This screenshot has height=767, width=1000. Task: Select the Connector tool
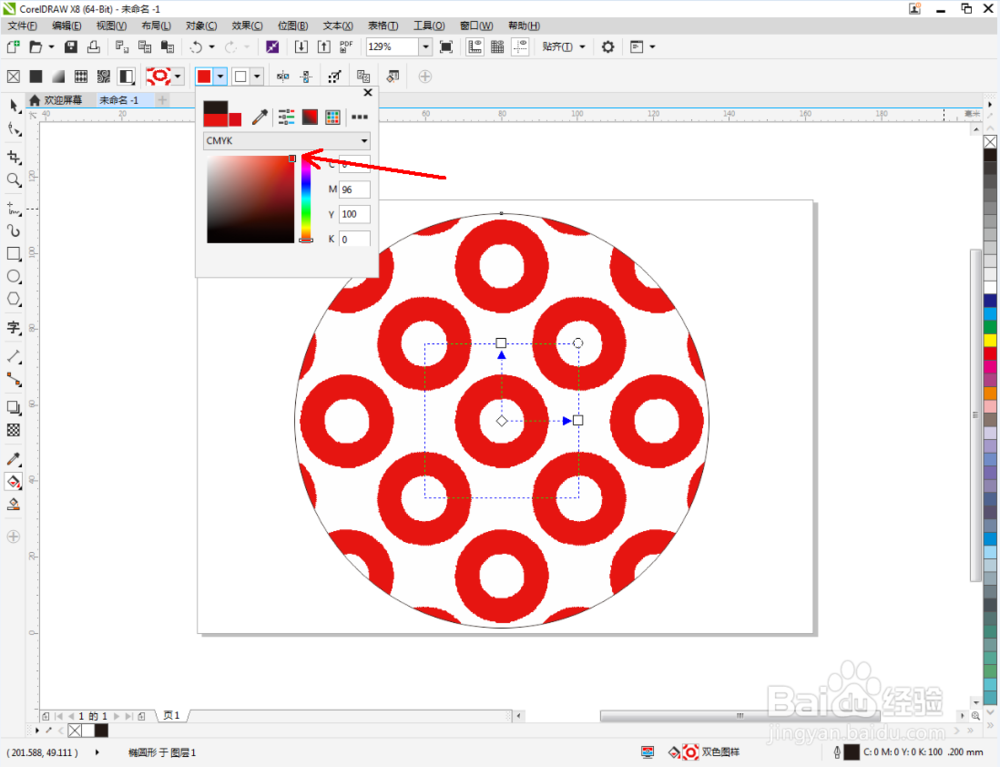(14, 380)
